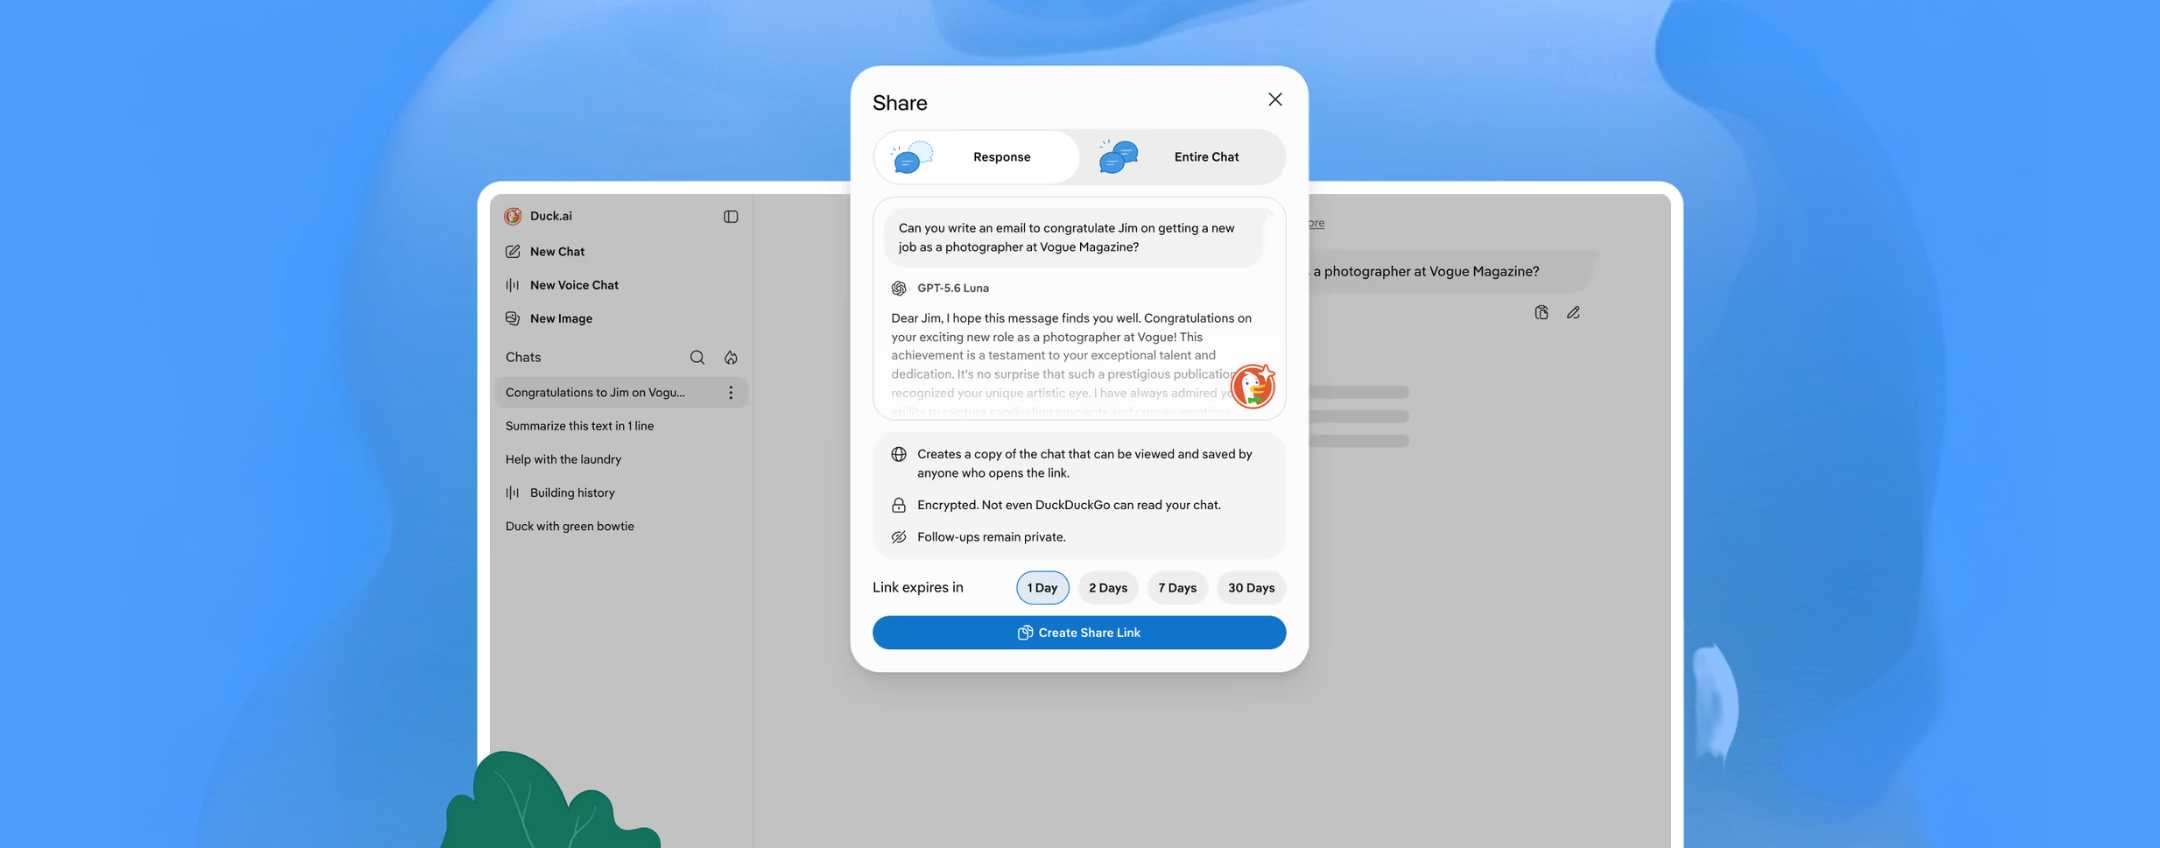Click the Create Share Link button
Image resolution: width=2160 pixels, height=848 pixels.
[1079, 632]
